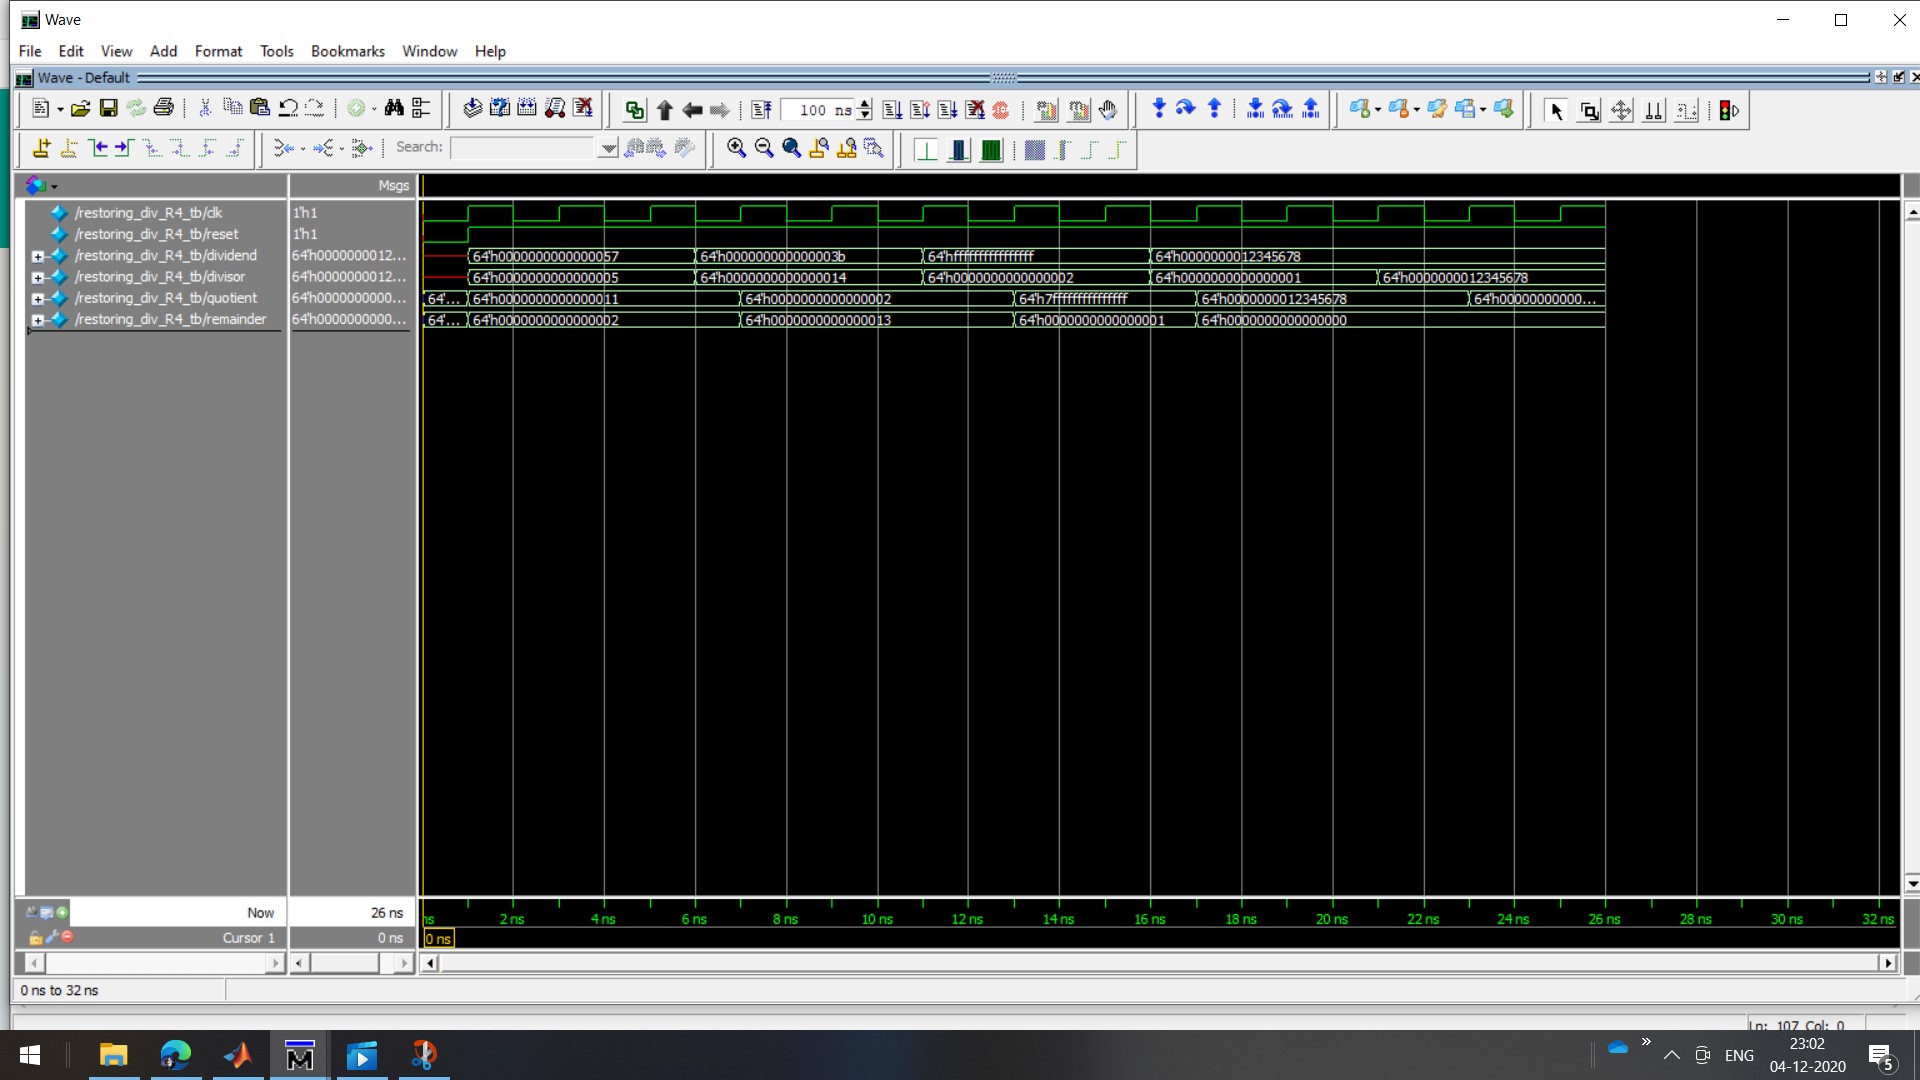This screenshot has height=1080, width=1920.
Task: Click the Restart simulation icon
Action: click(x=761, y=110)
